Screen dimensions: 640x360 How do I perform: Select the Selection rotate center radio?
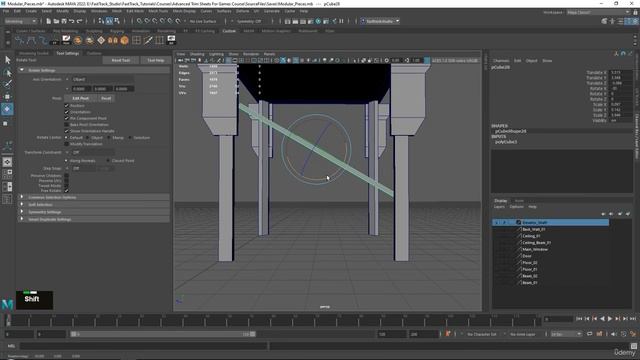[130, 138]
